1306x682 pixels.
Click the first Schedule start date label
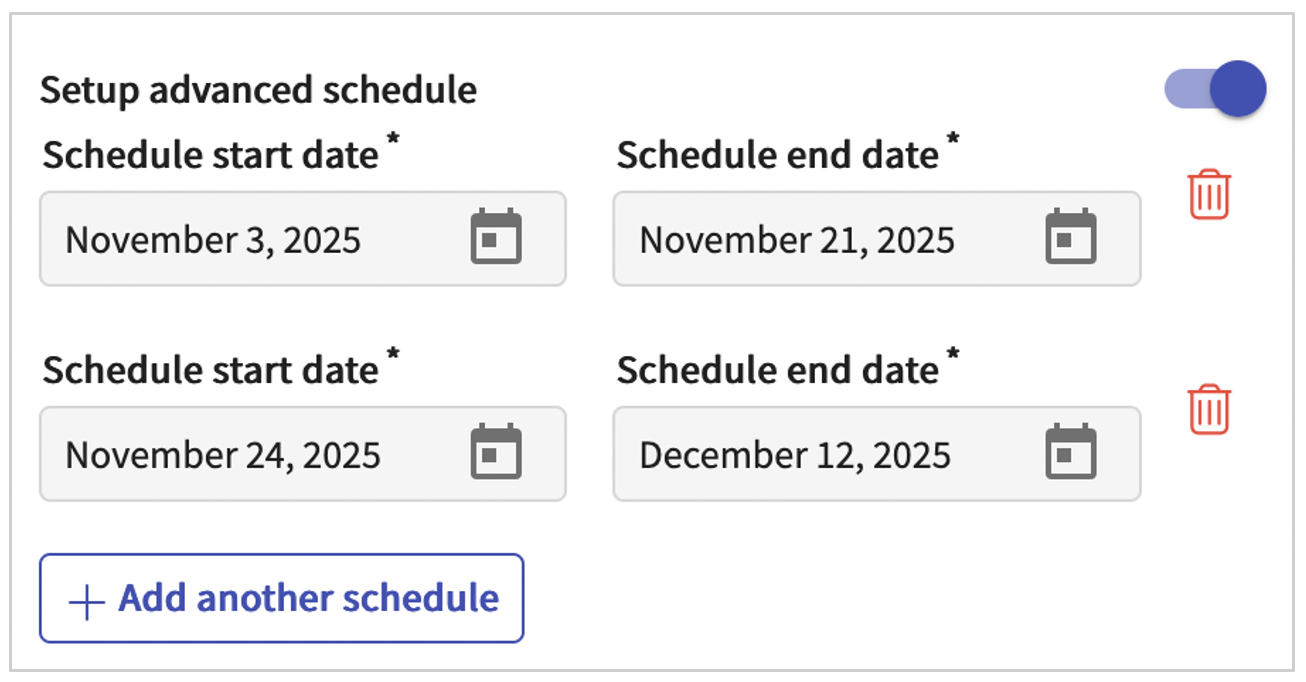point(211,155)
